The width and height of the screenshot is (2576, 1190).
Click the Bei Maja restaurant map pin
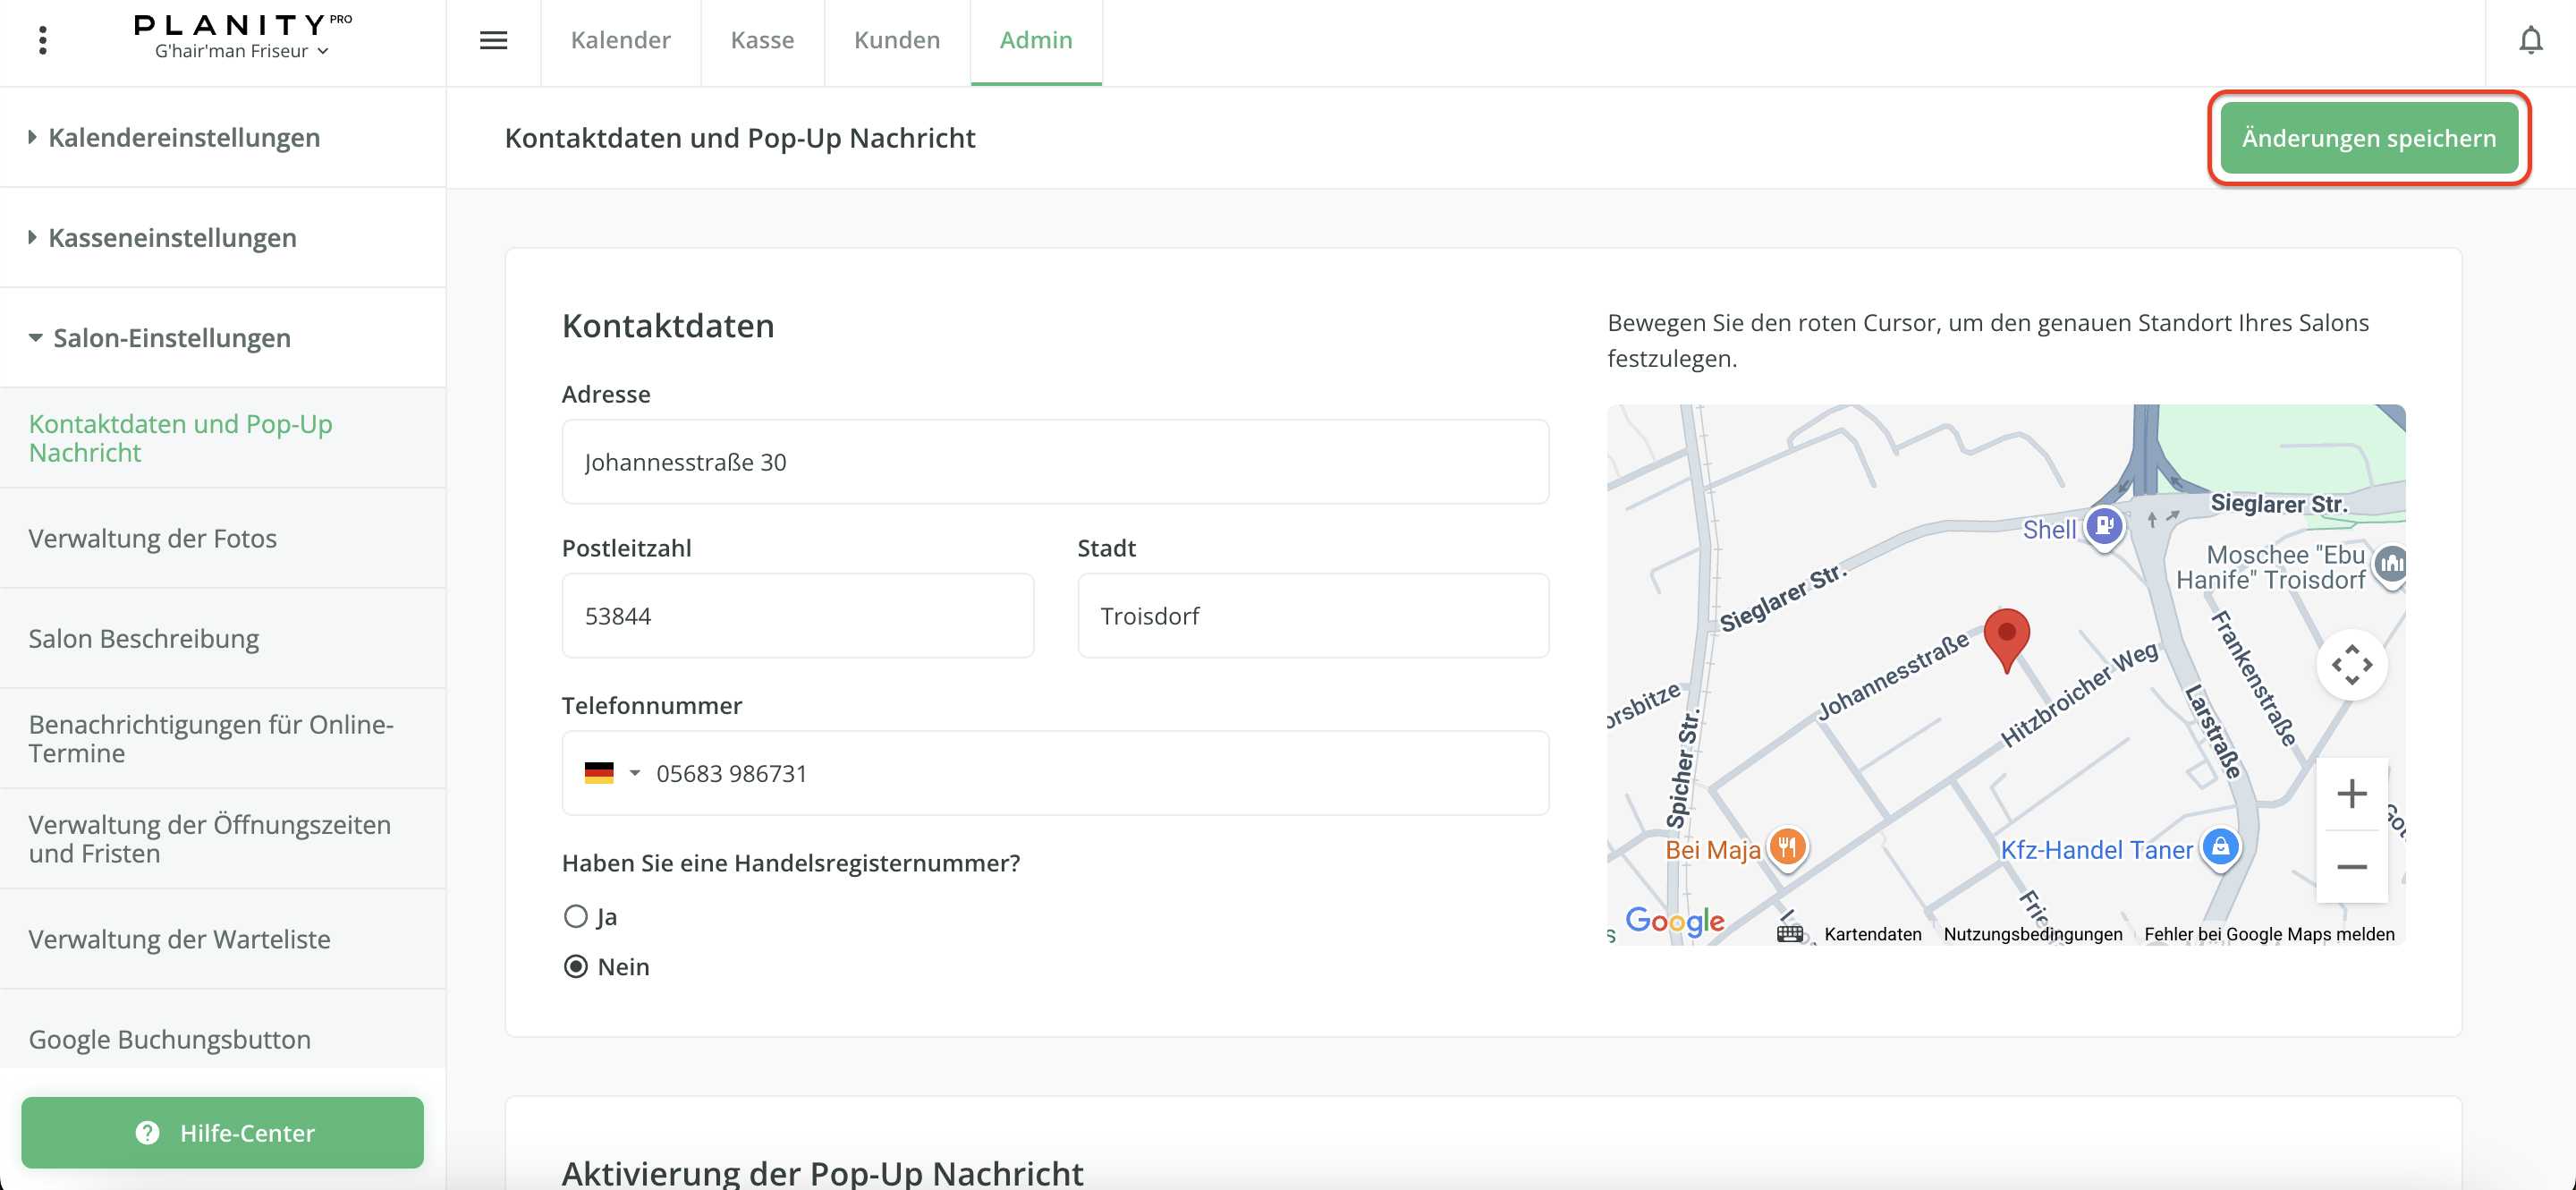pyautogui.click(x=1787, y=848)
